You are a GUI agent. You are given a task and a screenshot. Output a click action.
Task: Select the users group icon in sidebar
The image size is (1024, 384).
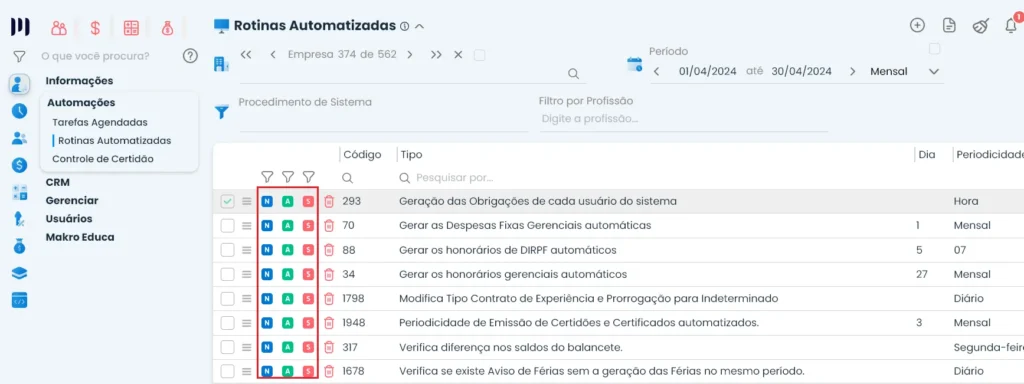click(20, 138)
